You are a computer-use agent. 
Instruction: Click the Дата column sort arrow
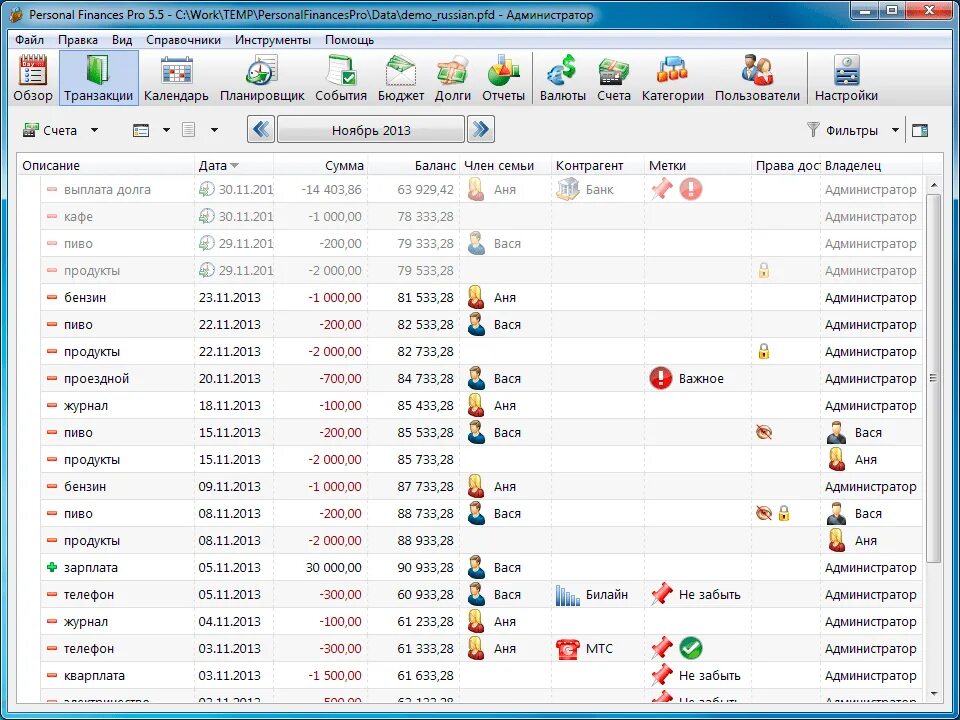[x=234, y=166]
